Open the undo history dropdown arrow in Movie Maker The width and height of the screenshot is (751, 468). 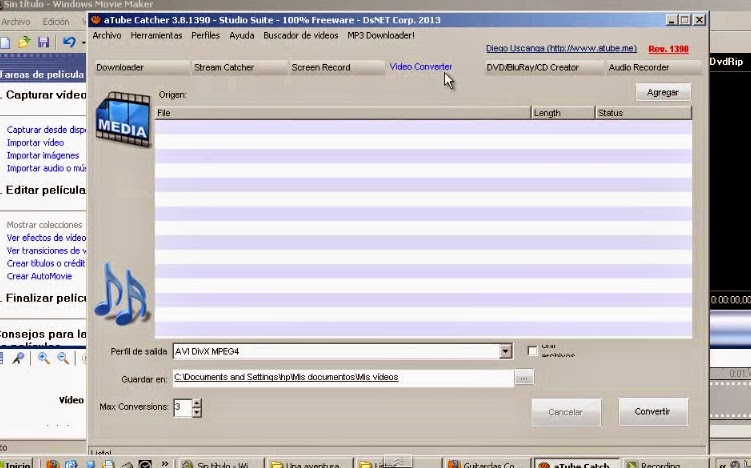click(83, 43)
